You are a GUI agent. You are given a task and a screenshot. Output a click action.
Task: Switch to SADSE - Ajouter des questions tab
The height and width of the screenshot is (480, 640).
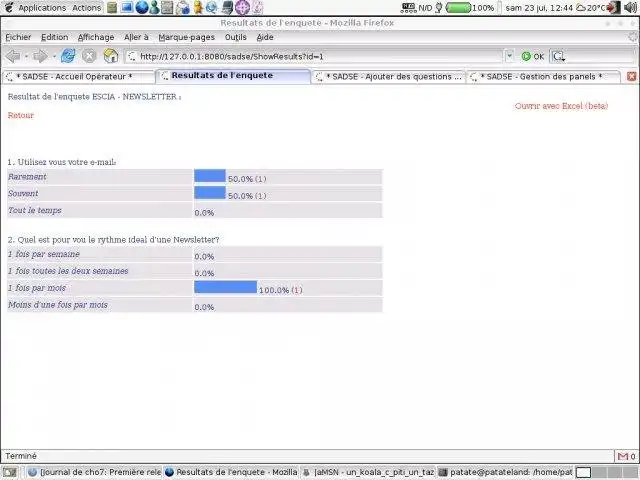click(389, 76)
